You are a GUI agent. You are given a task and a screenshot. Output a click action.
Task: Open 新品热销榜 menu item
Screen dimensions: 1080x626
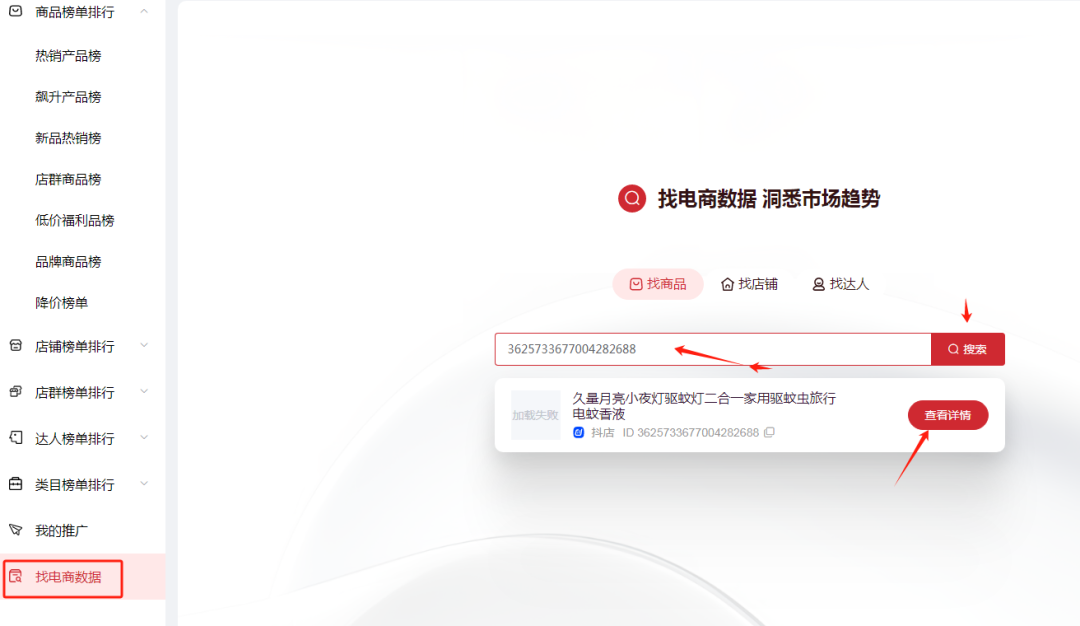click(x=68, y=138)
